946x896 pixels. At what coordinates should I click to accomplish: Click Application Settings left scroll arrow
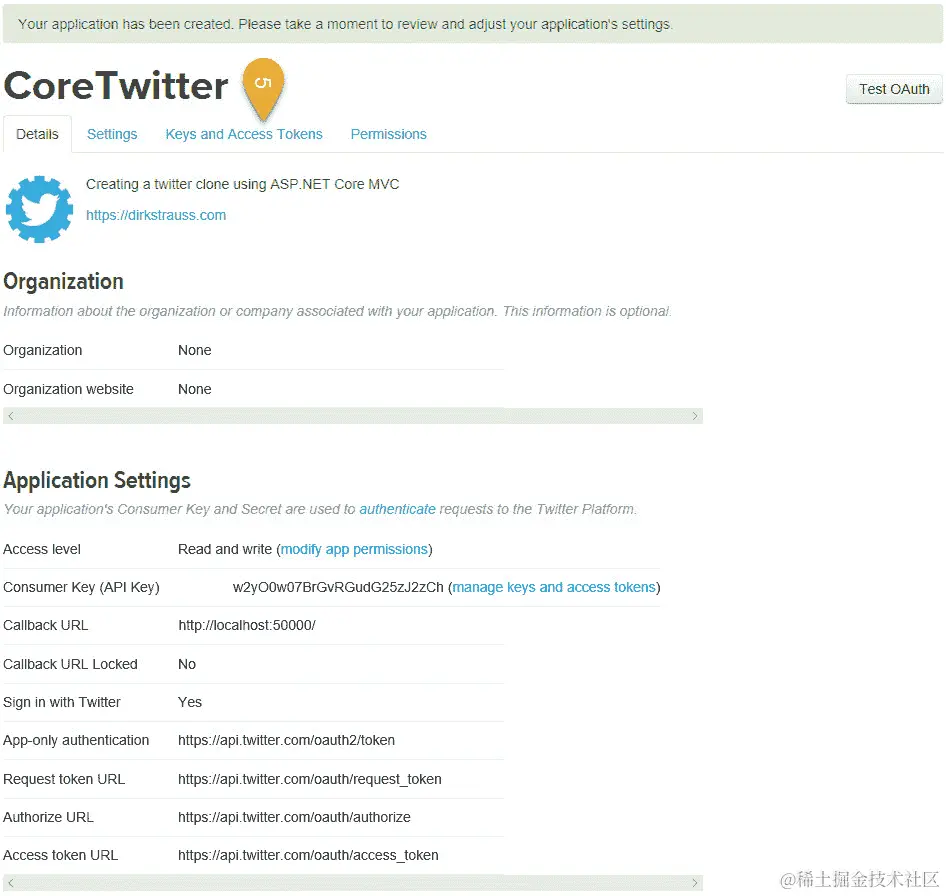point(11,883)
